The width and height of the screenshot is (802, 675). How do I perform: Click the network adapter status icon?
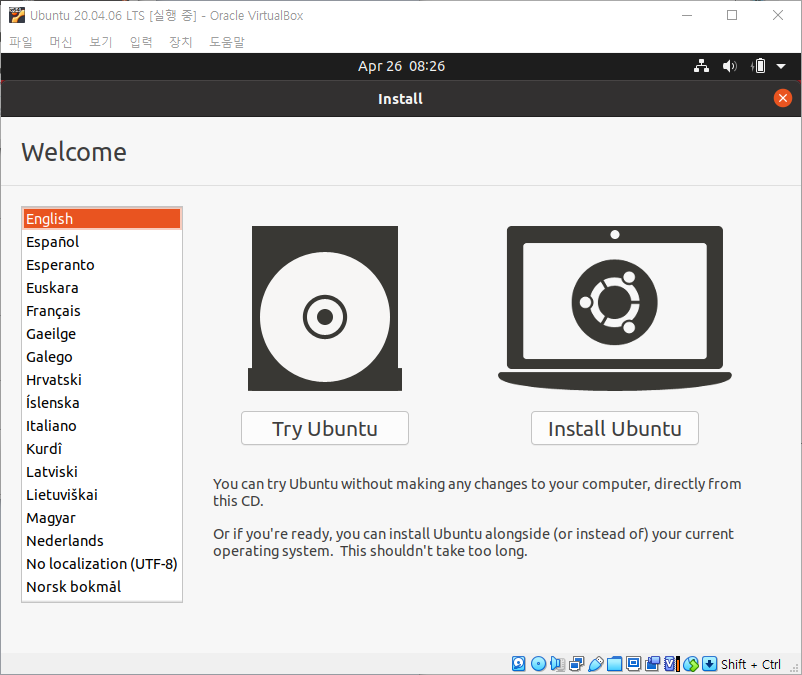pos(576,664)
